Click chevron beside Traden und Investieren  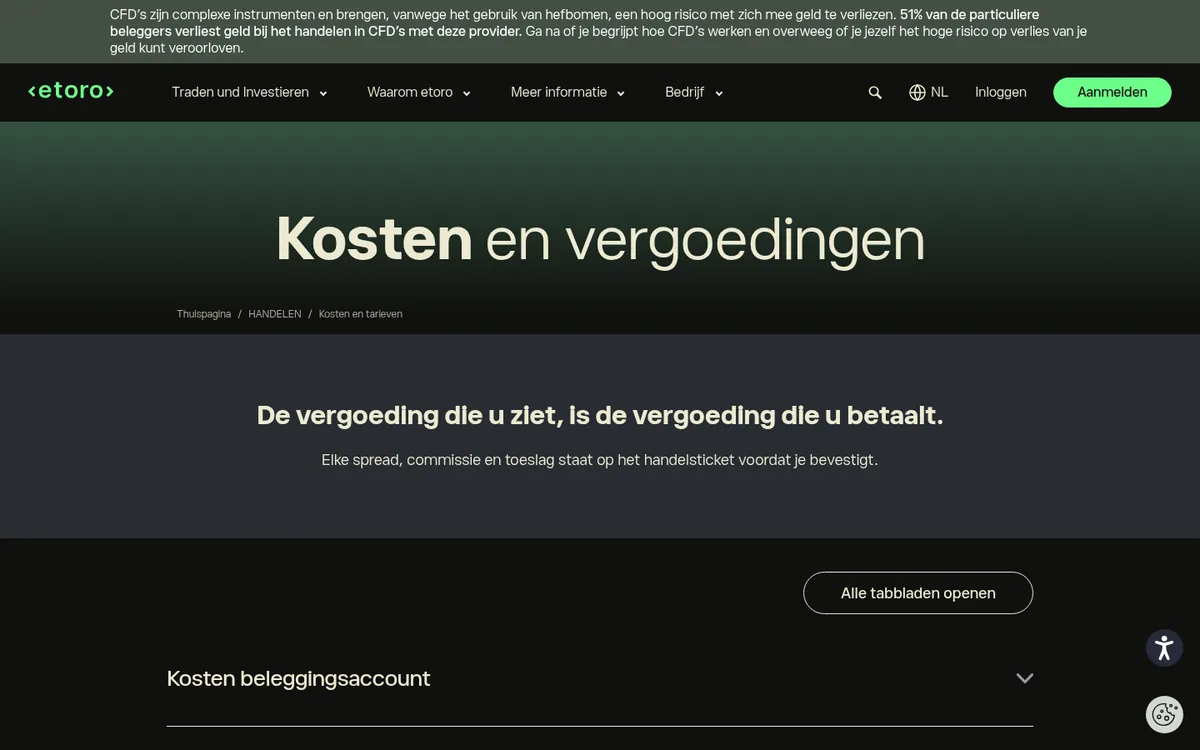(x=323, y=93)
